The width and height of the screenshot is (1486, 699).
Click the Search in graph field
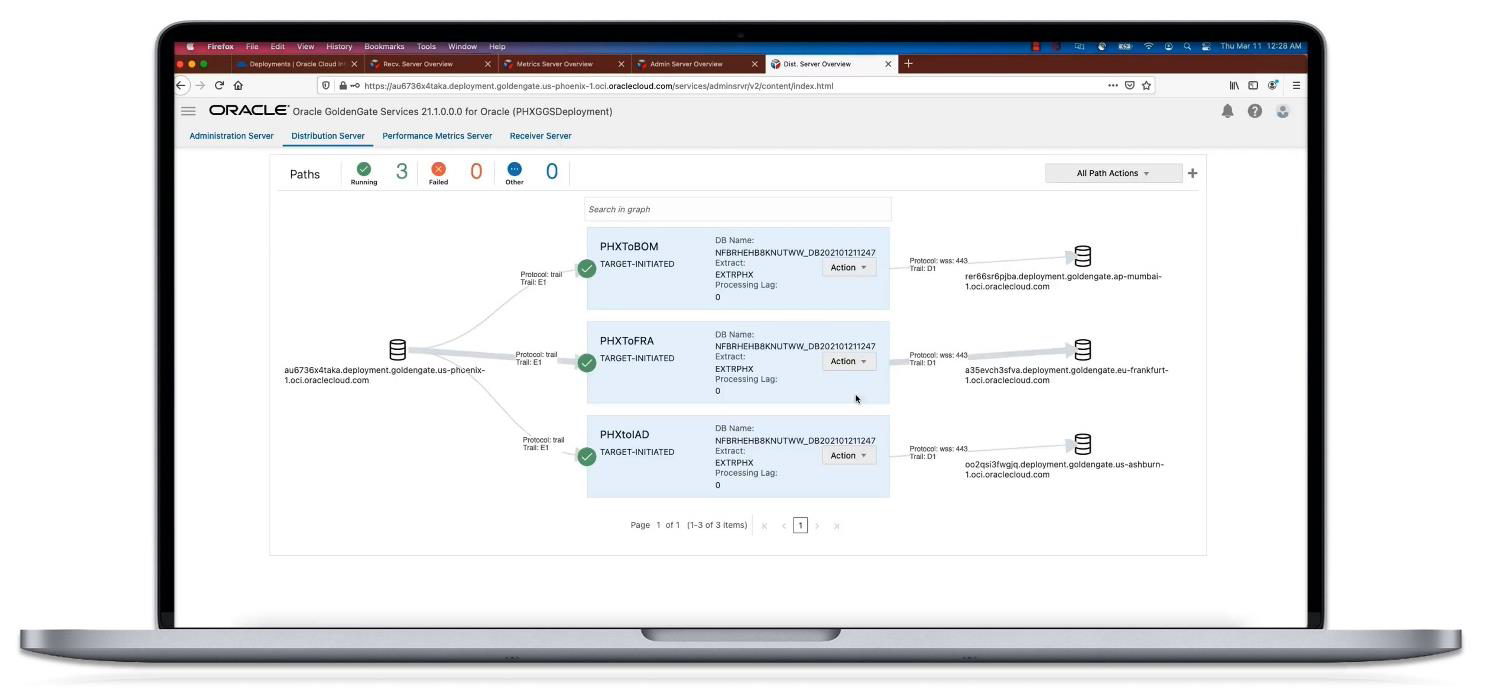(x=738, y=209)
